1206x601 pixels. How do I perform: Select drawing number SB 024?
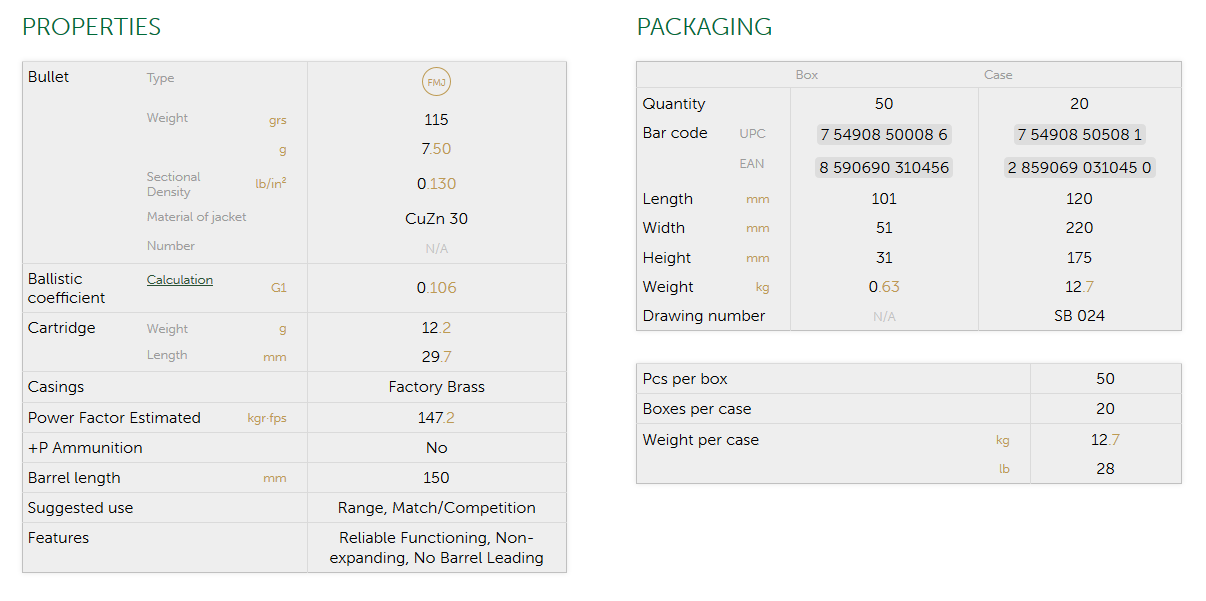(1079, 316)
